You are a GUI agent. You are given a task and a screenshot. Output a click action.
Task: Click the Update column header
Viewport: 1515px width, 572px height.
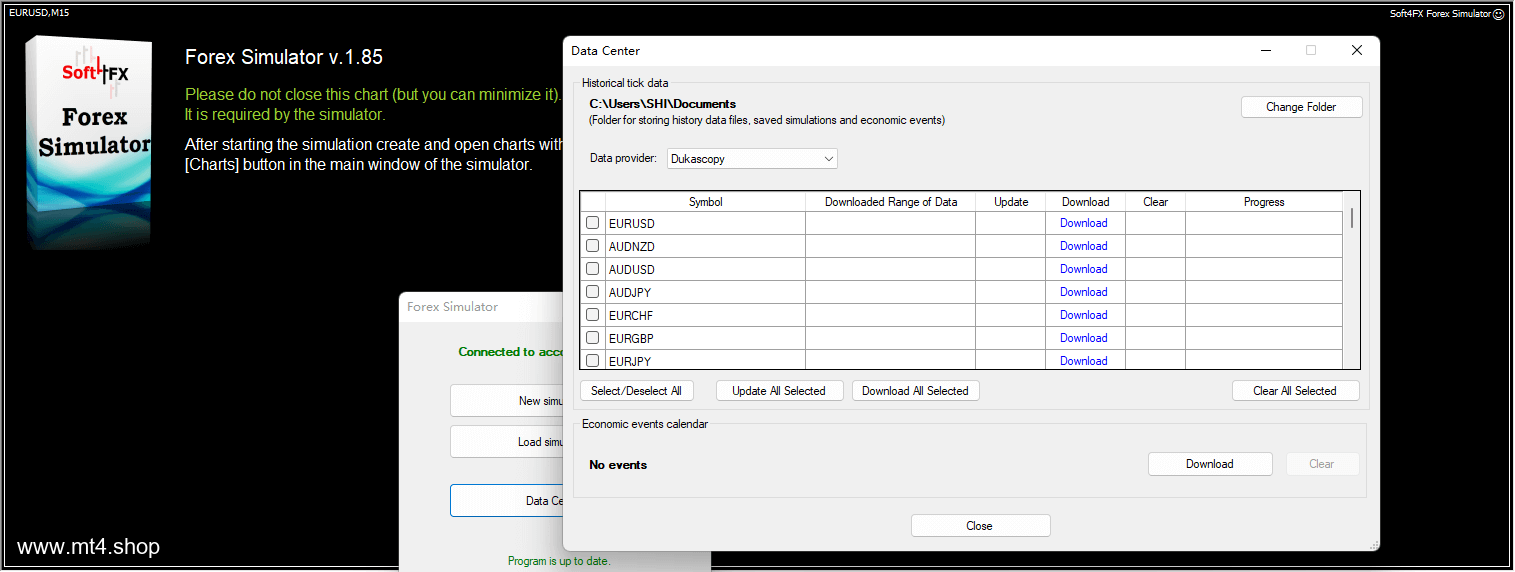[1011, 202]
